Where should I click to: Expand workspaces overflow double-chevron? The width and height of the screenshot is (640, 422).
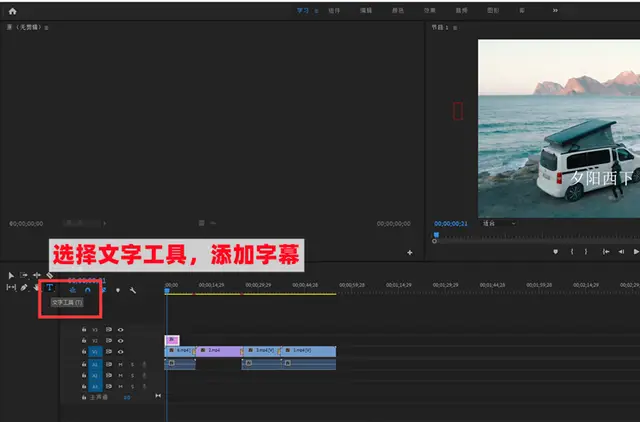555,11
